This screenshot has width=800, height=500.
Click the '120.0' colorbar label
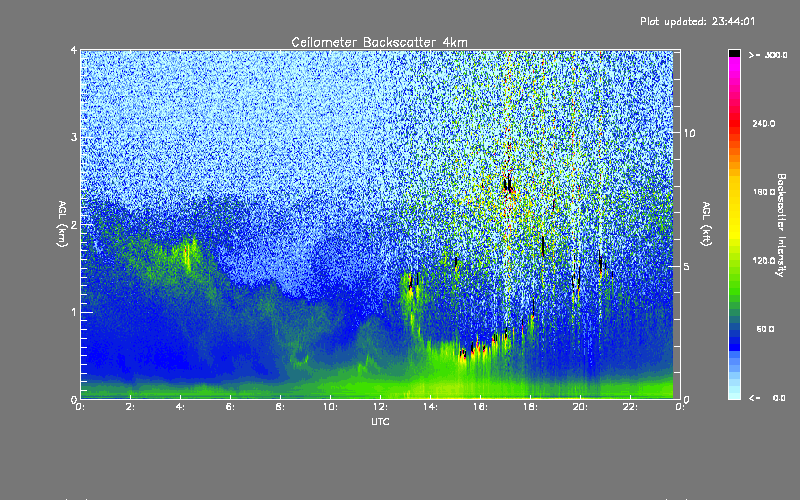[x=763, y=260]
